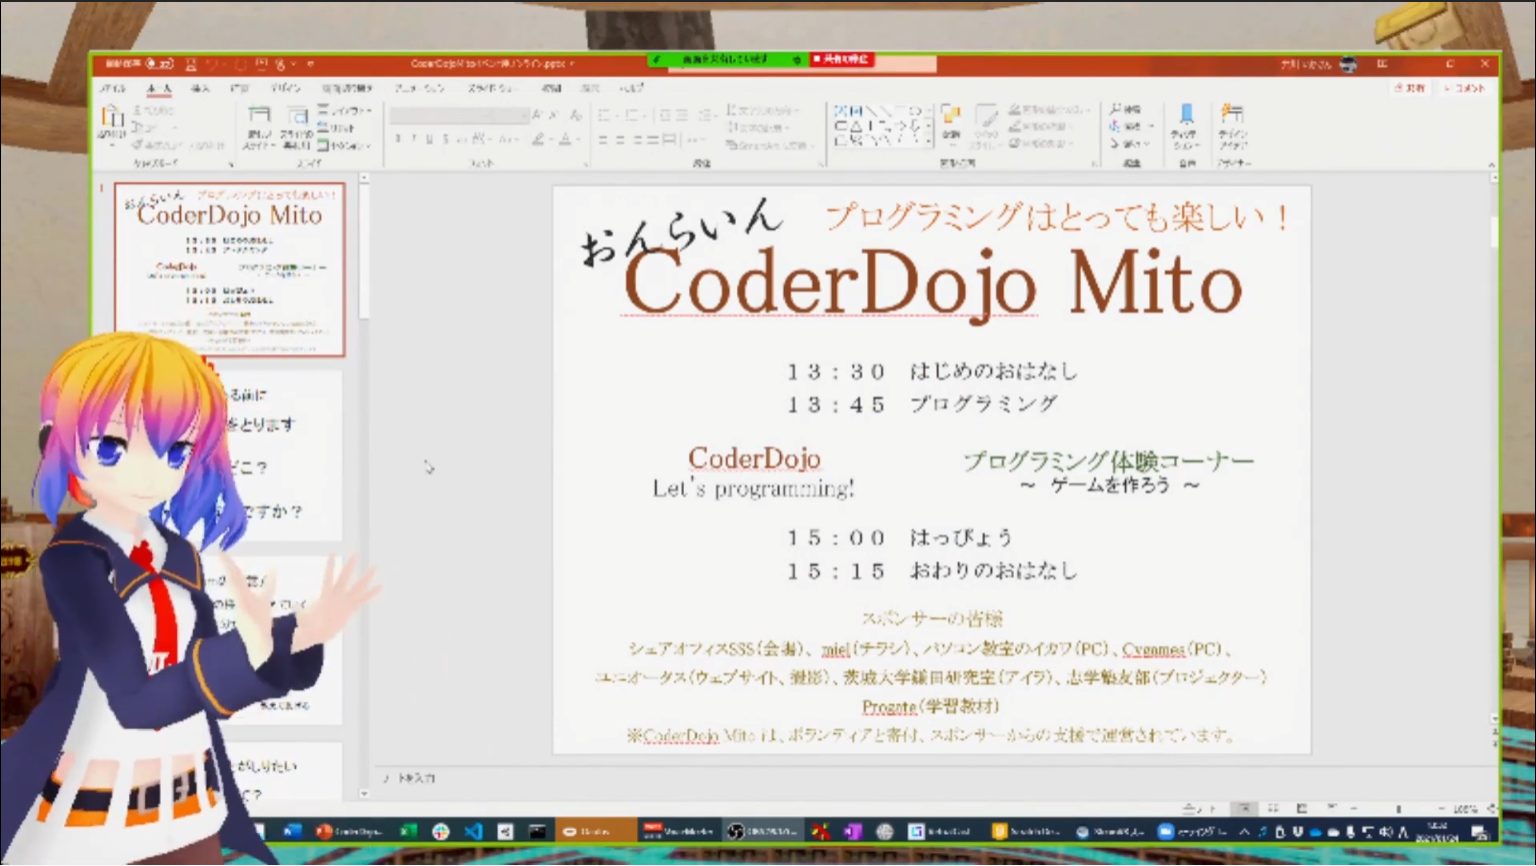
Task: Click the numbered list icon
Action: [632, 115]
